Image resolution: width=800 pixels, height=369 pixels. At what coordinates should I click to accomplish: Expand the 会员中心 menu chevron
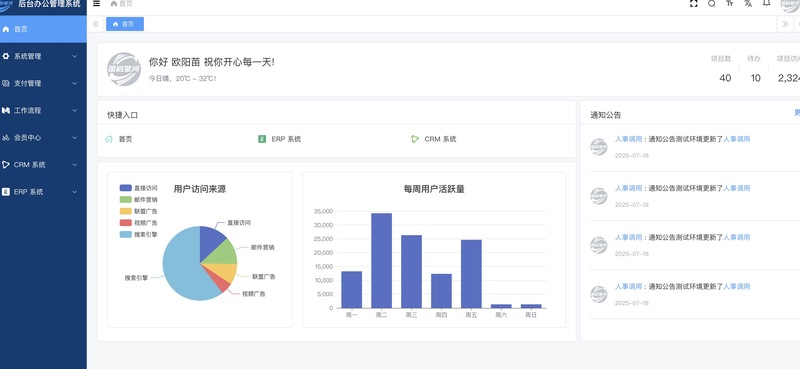click(x=74, y=137)
